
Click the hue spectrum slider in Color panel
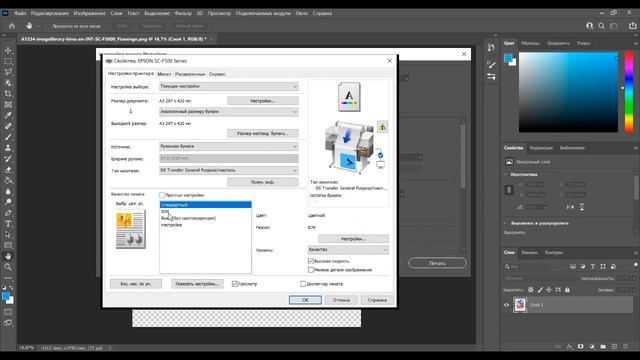coord(629,91)
